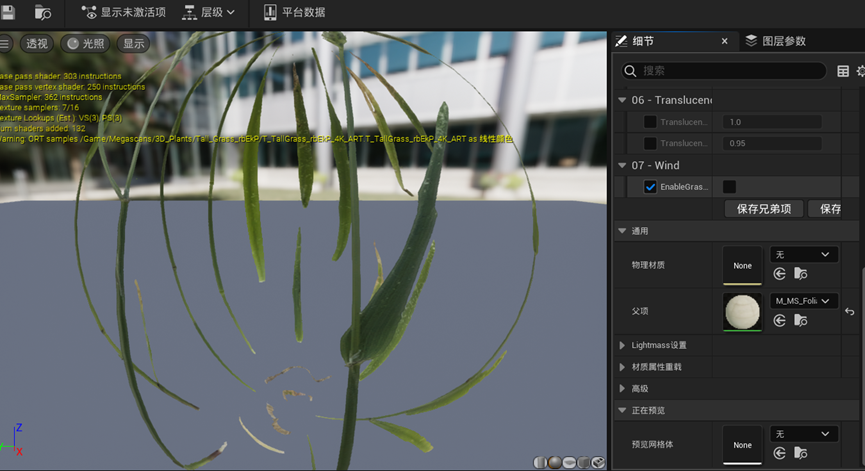This screenshot has width=865, height=471.
Task: Collapse the 正在预览 previewing section
Action: pyautogui.click(x=622, y=410)
